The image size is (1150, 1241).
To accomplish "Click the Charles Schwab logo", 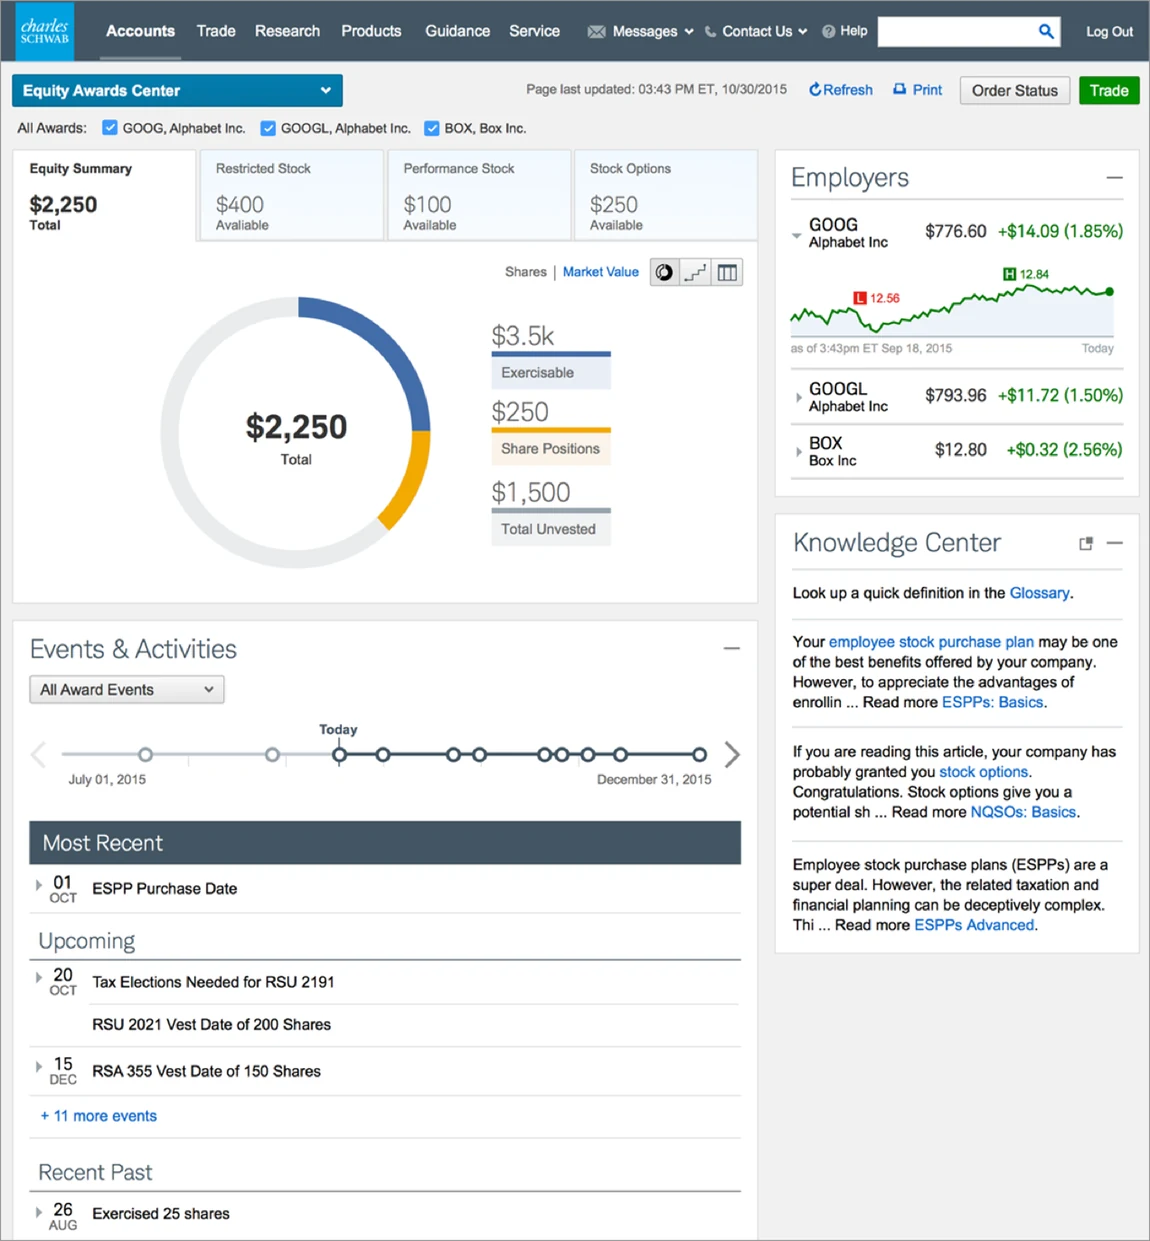I will click(45, 30).
